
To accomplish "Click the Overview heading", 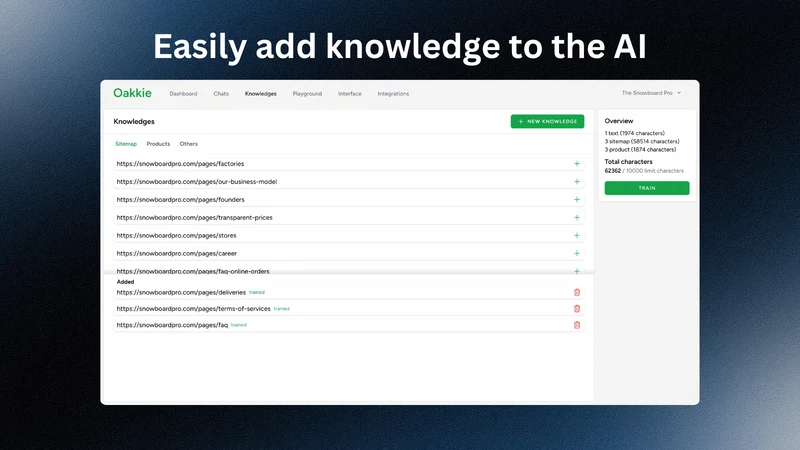I will click(619, 121).
